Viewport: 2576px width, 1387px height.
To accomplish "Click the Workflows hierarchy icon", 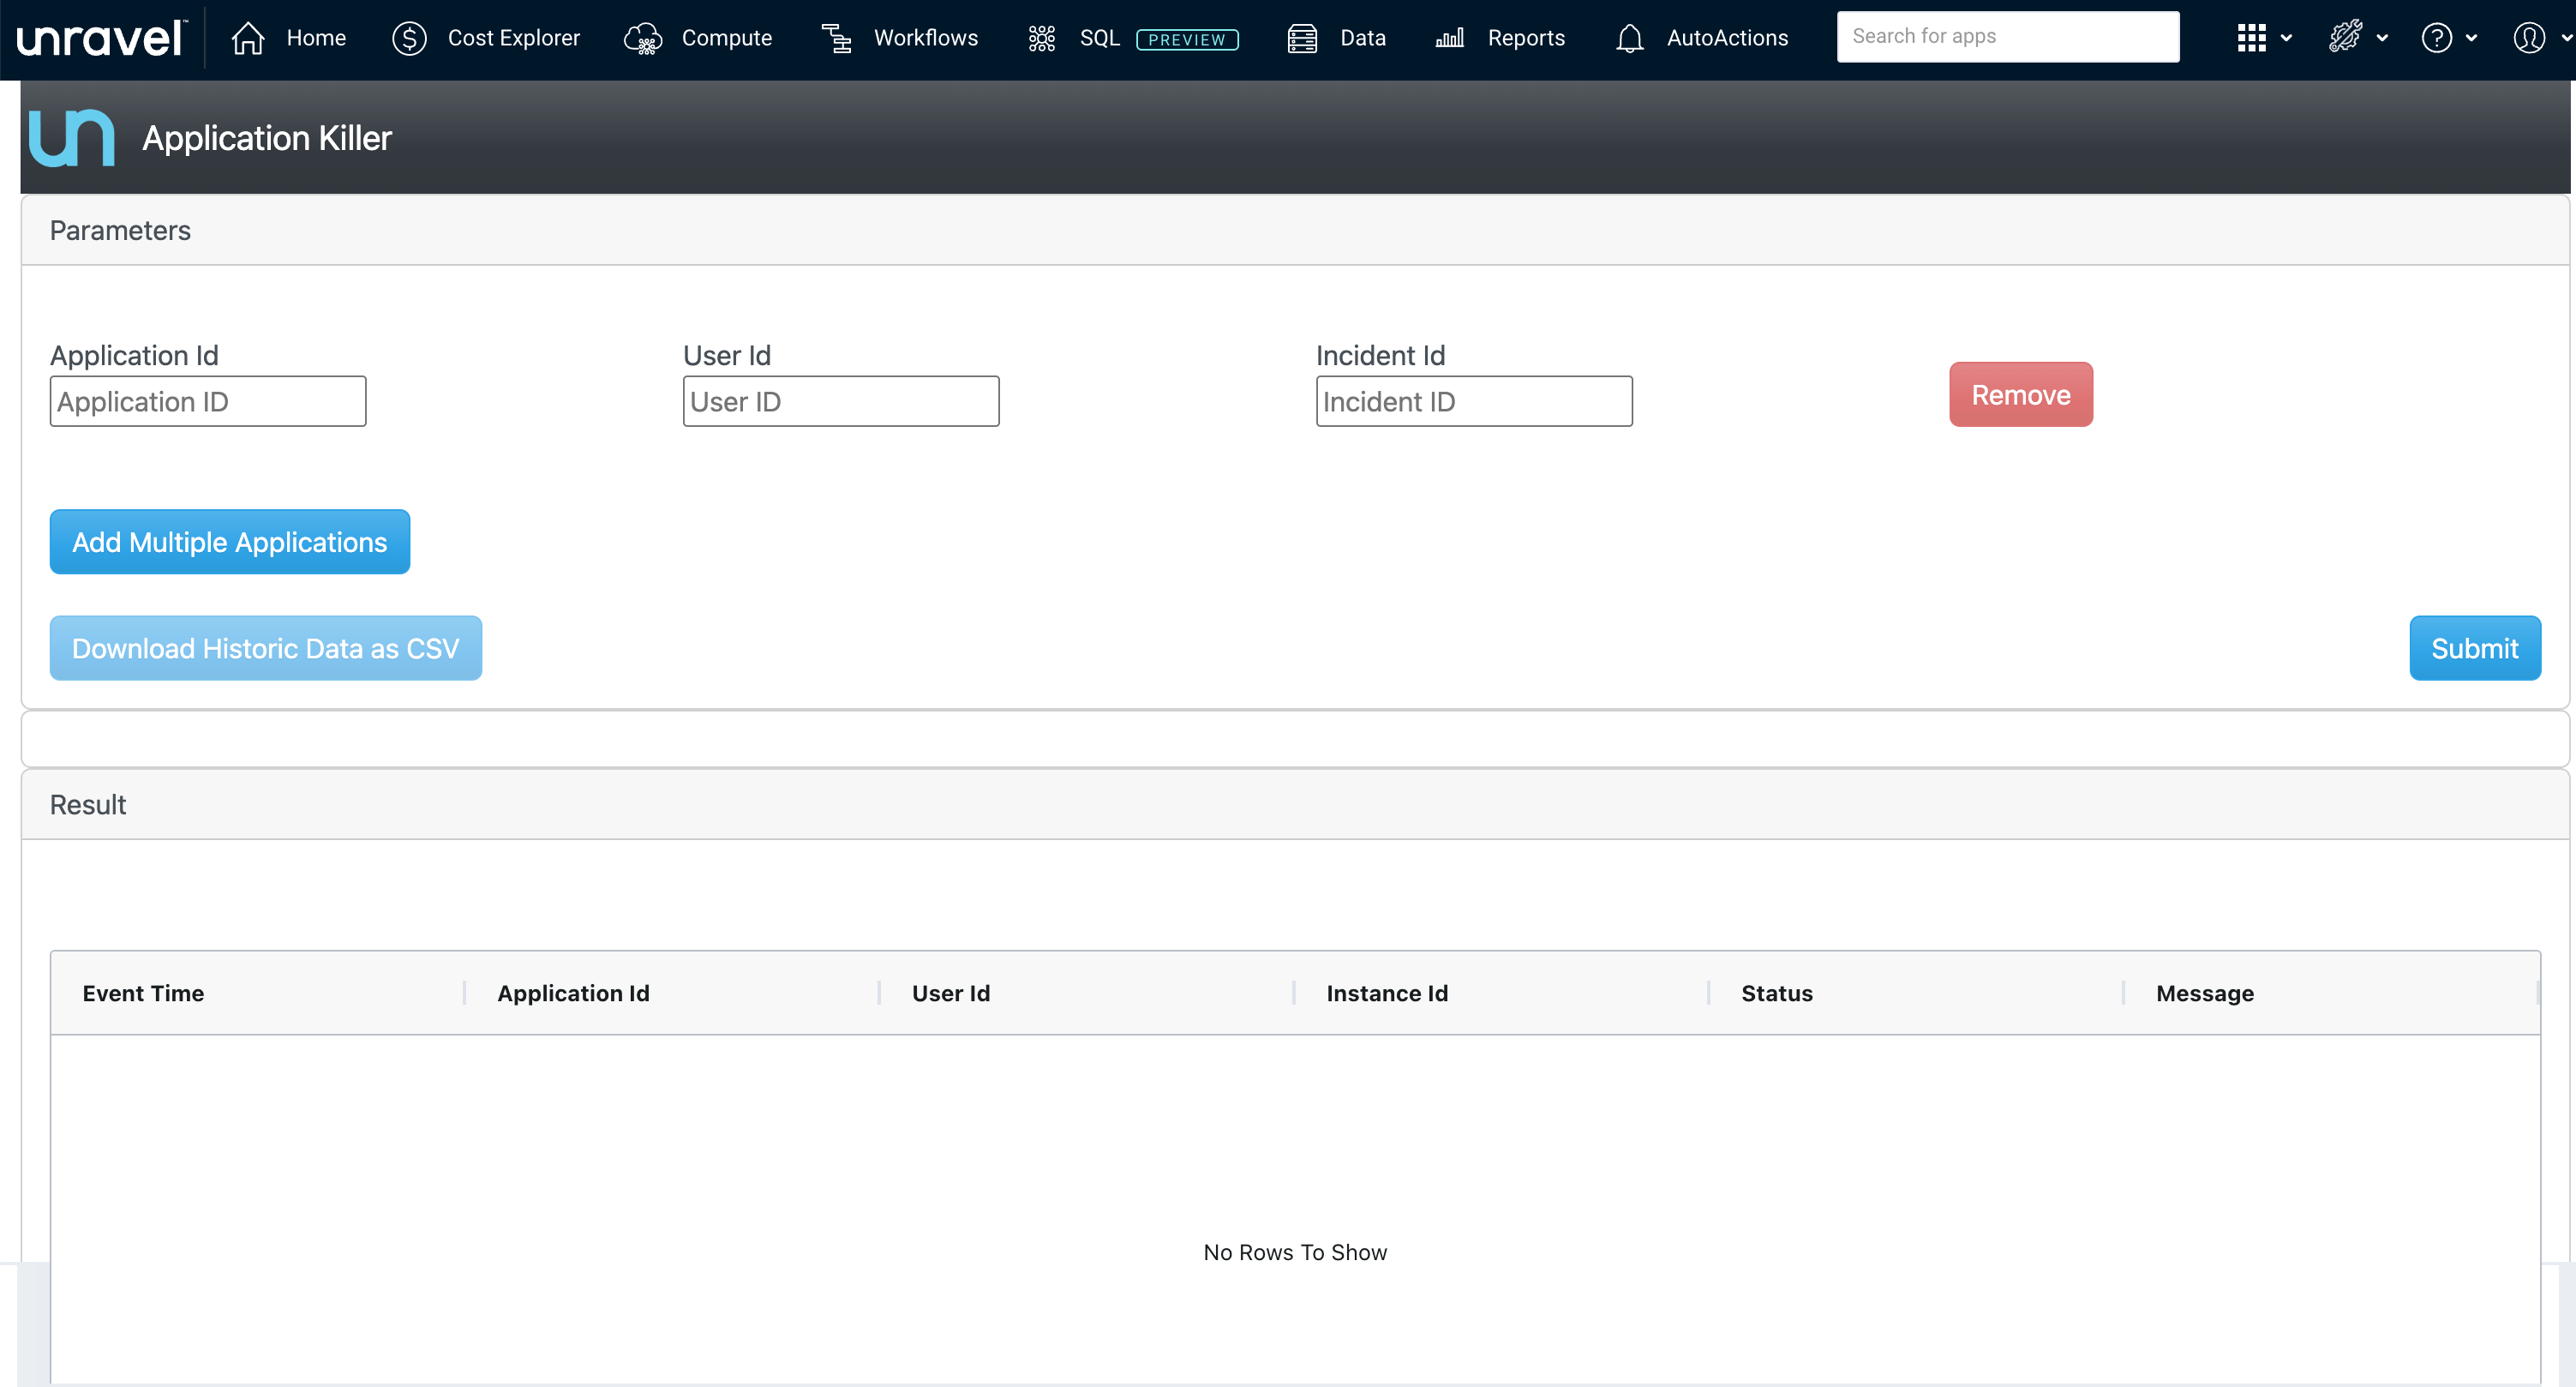I will (836, 38).
